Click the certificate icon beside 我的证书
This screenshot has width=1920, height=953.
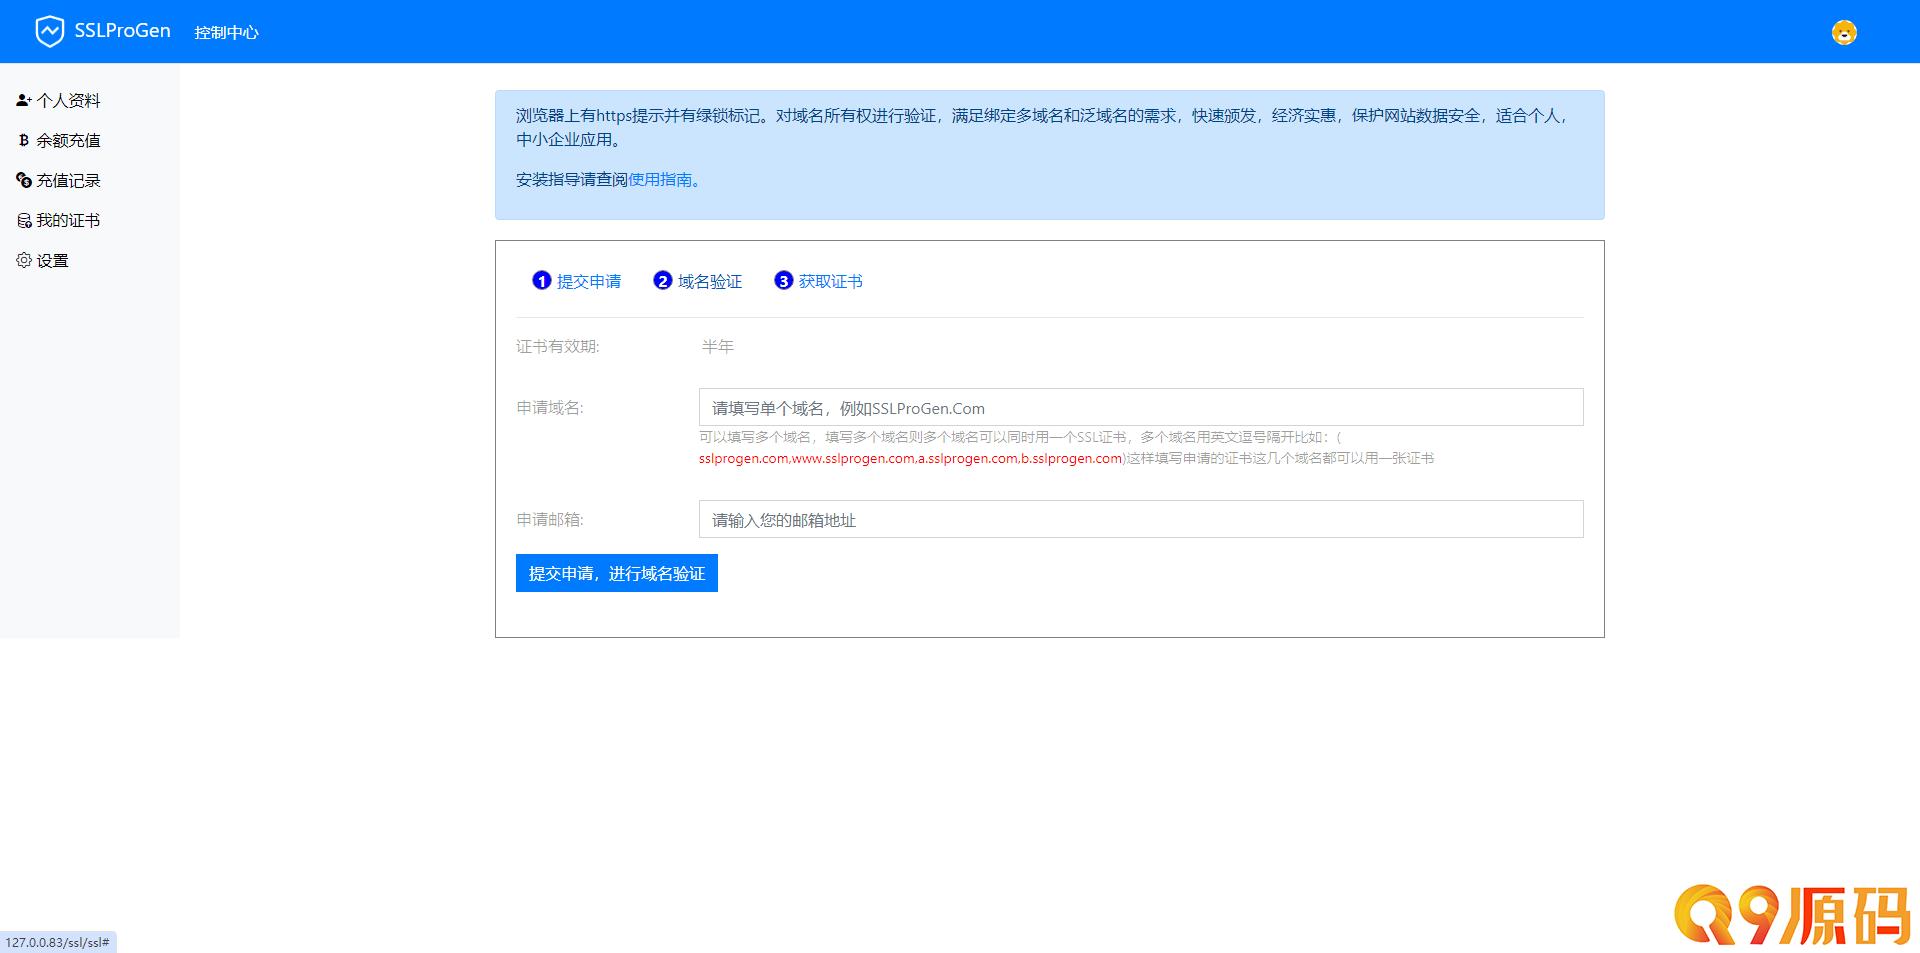click(x=24, y=220)
